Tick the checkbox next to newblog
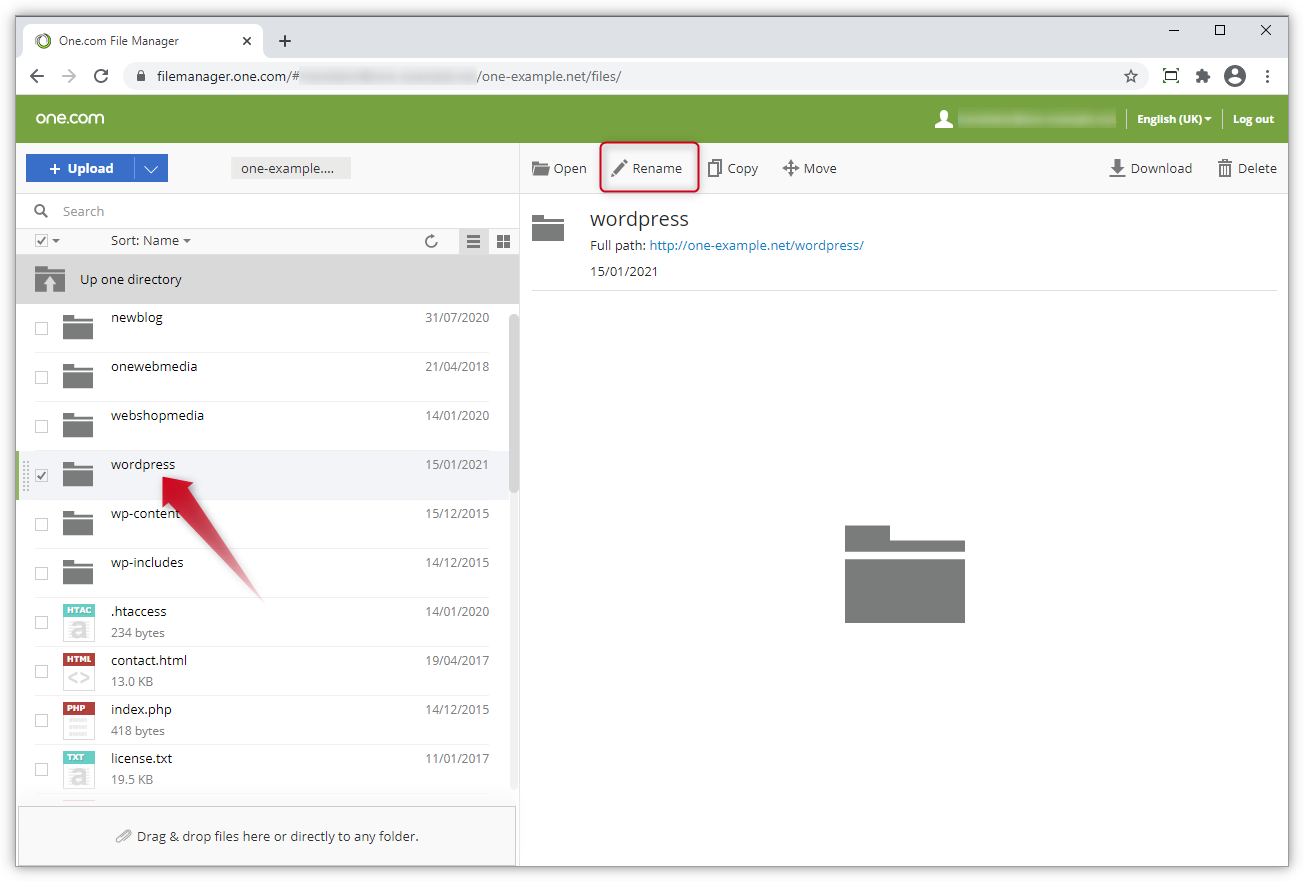This screenshot has height=882, width=1304. (x=41, y=327)
